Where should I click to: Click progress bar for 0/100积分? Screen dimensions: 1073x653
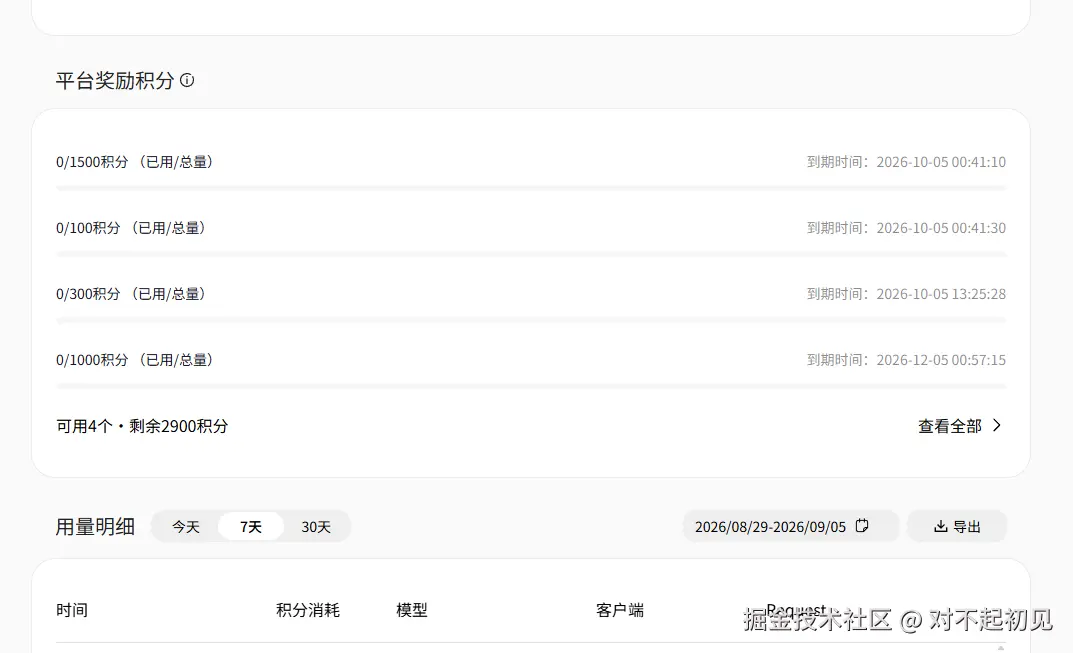[531, 254]
